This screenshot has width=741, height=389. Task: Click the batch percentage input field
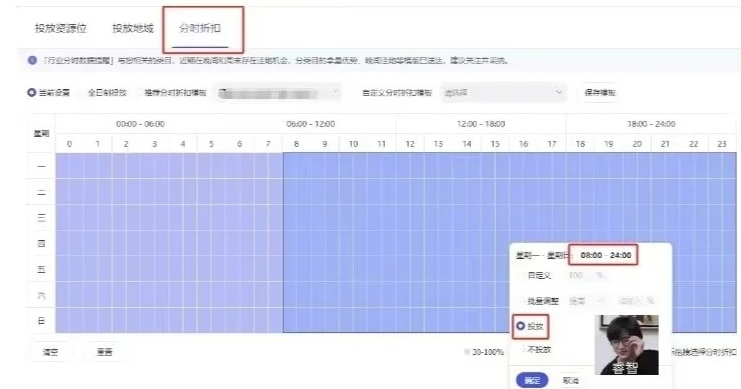(636, 301)
